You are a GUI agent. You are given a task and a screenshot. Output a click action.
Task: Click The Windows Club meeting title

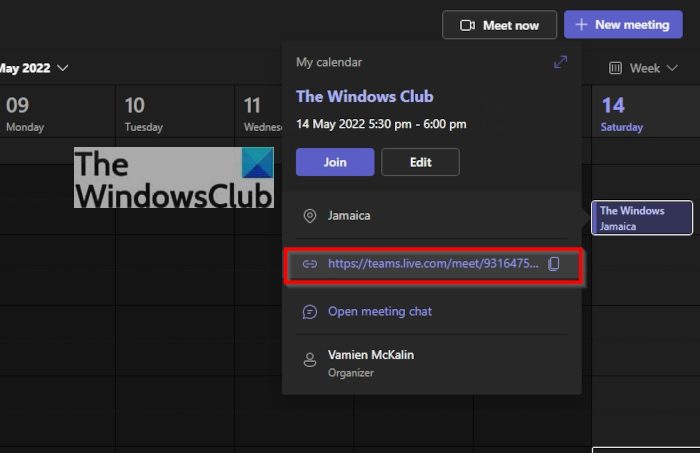click(364, 96)
